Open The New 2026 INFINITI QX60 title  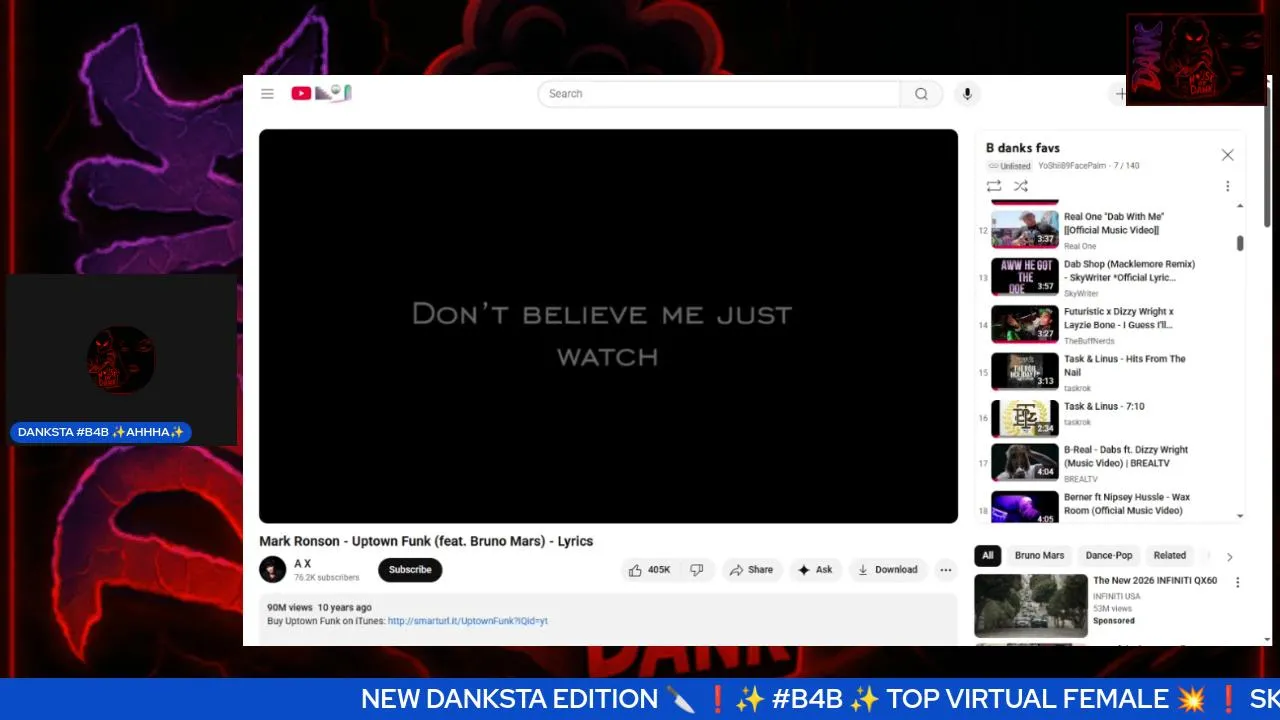[1155, 580]
